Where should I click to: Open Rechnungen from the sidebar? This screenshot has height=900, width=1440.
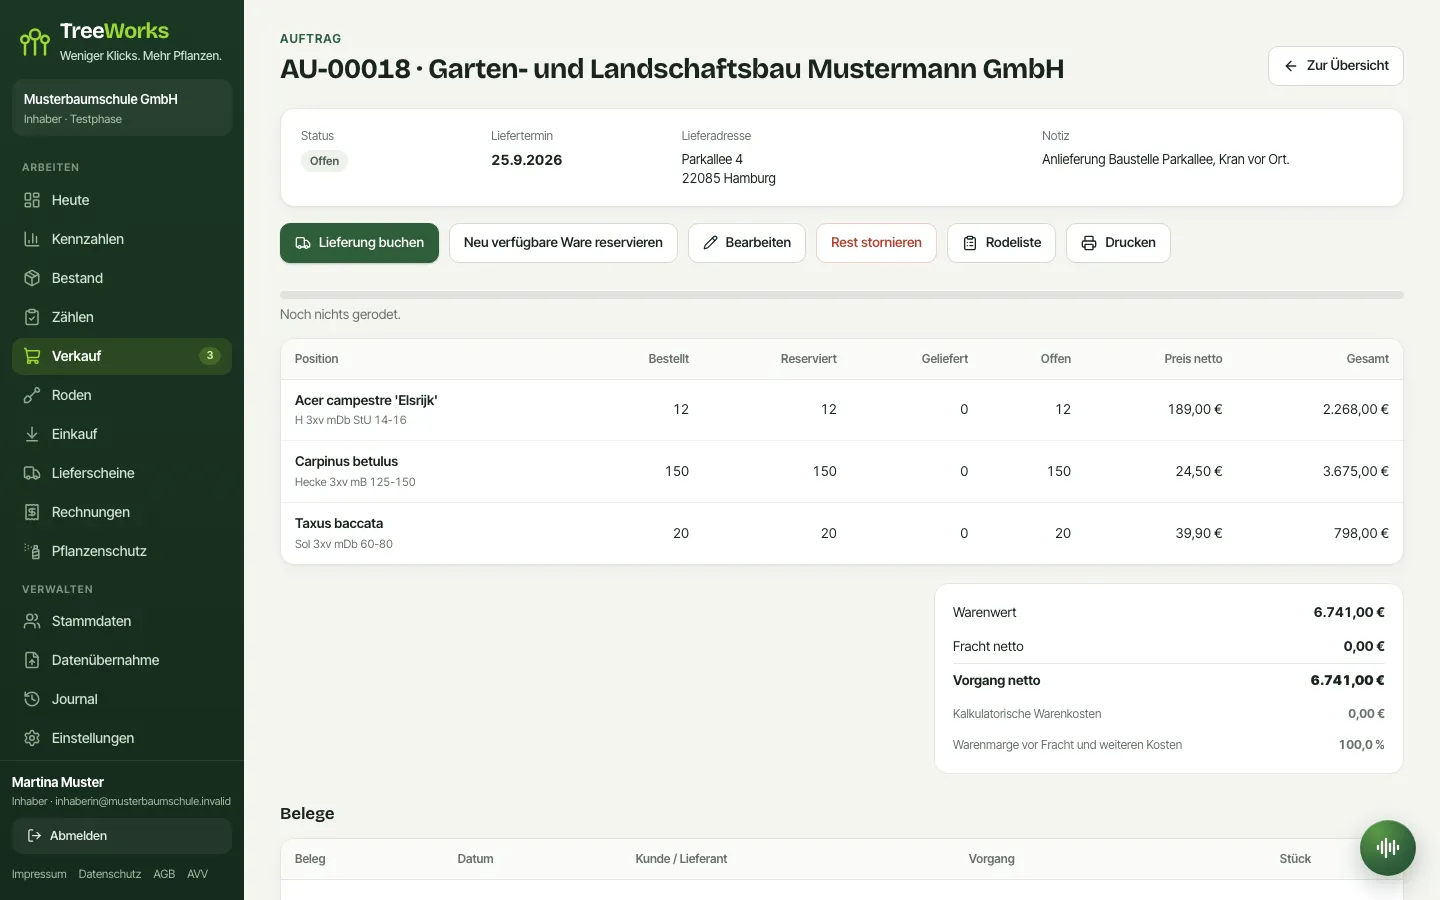(122, 512)
